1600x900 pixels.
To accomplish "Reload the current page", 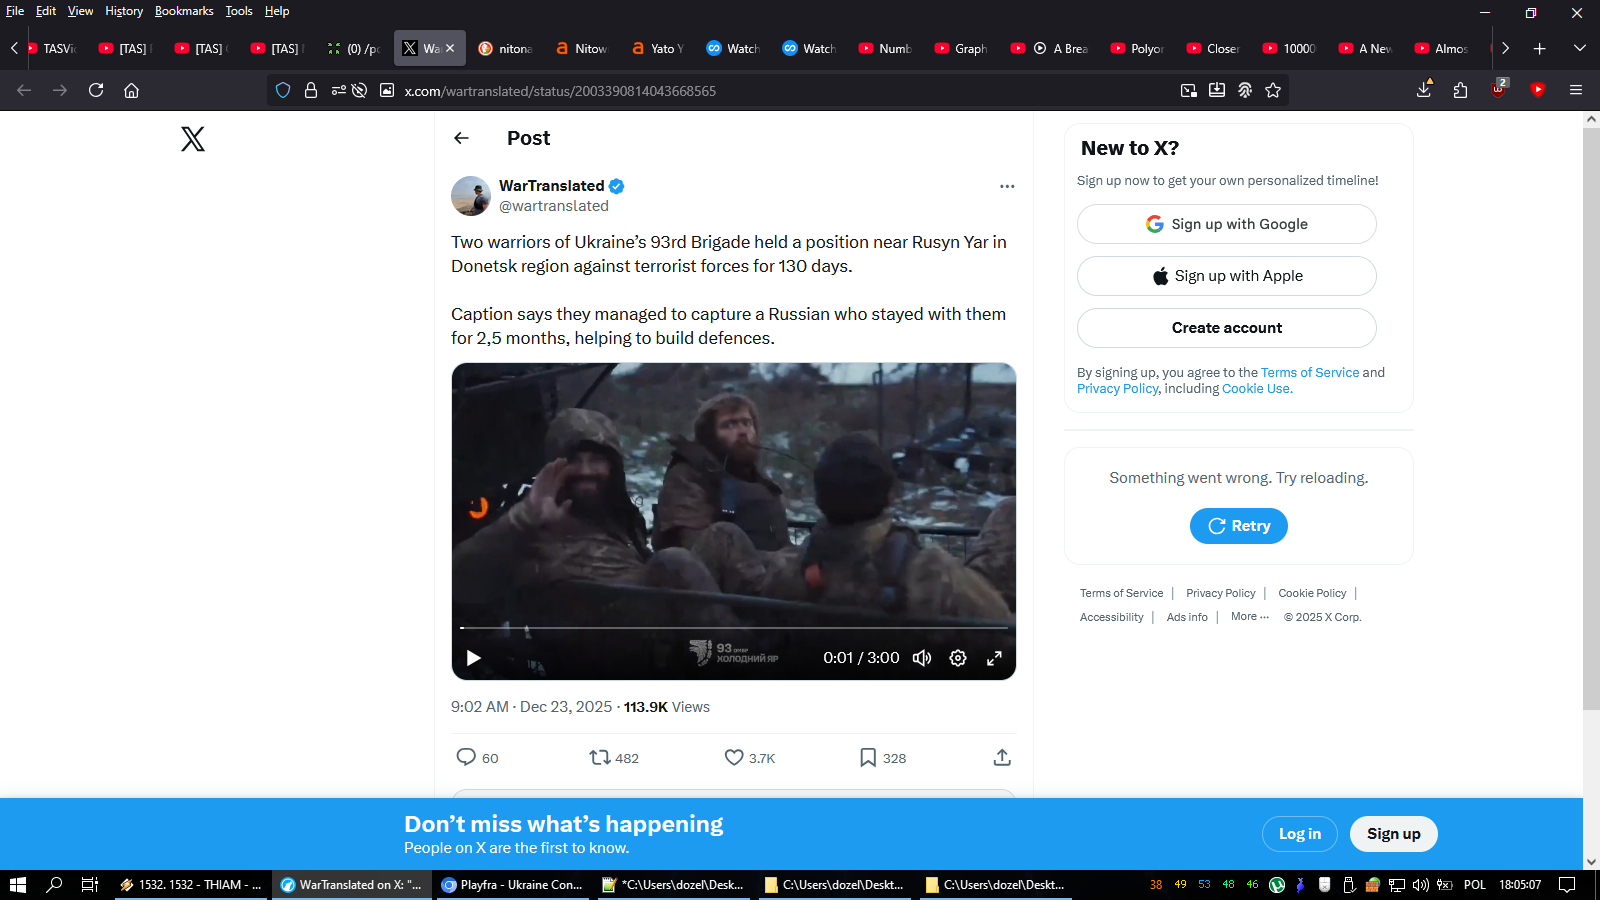I will click(x=96, y=90).
